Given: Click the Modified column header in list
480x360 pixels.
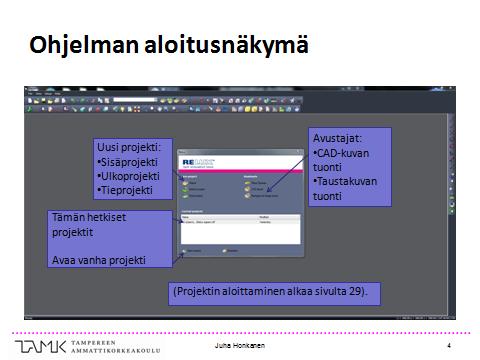Looking at the screenshot, I should (x=264, y=217).
